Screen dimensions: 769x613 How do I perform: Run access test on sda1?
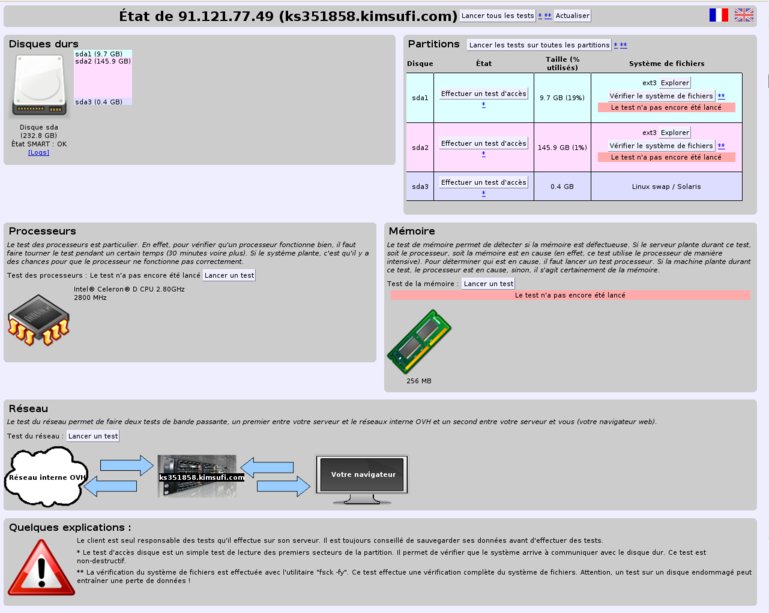tap(484, 93)
